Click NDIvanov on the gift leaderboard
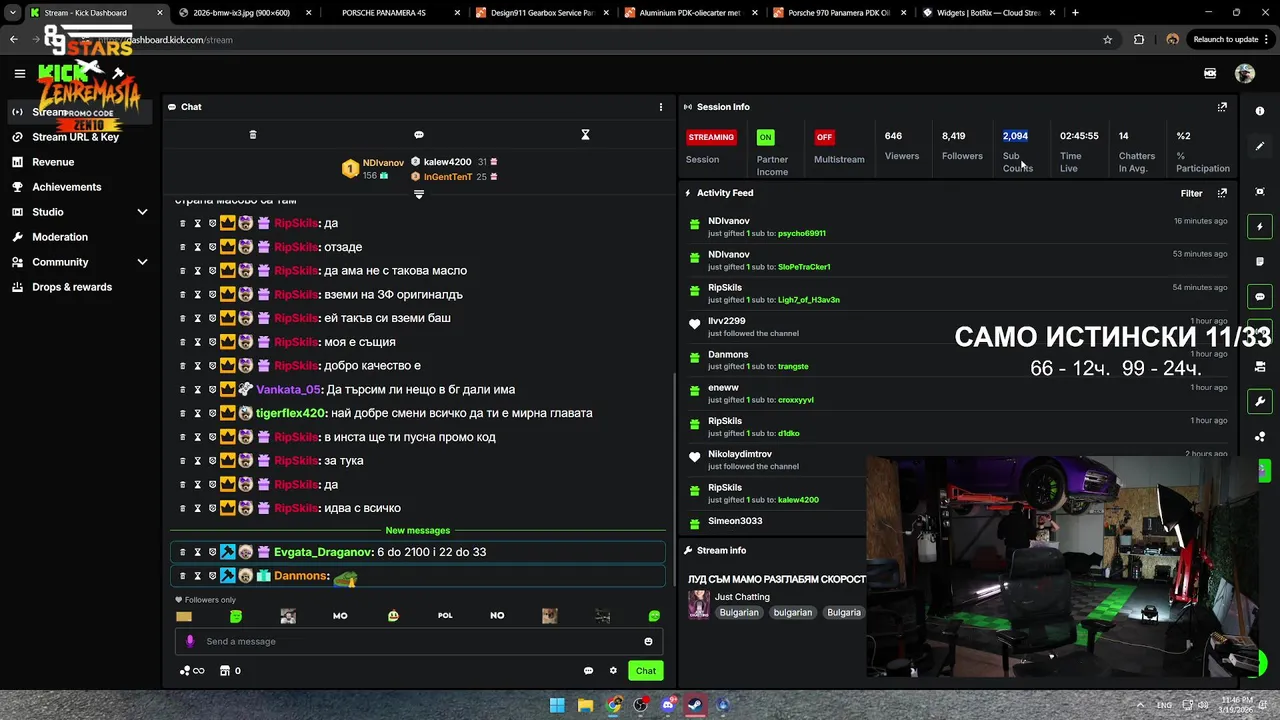The width and height of the screenshot is (1280, 720). (x=383, y=162)
